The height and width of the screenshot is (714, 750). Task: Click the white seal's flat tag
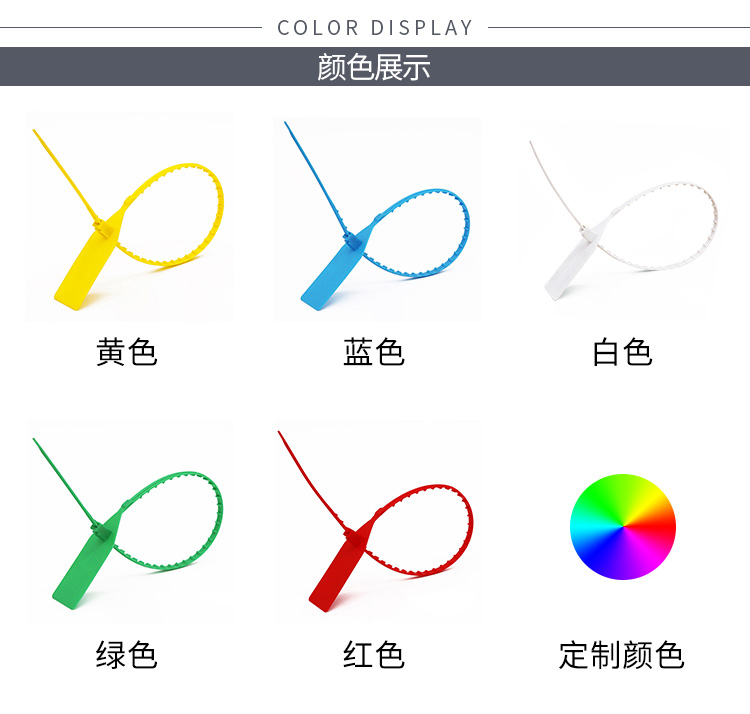point(575,261)
